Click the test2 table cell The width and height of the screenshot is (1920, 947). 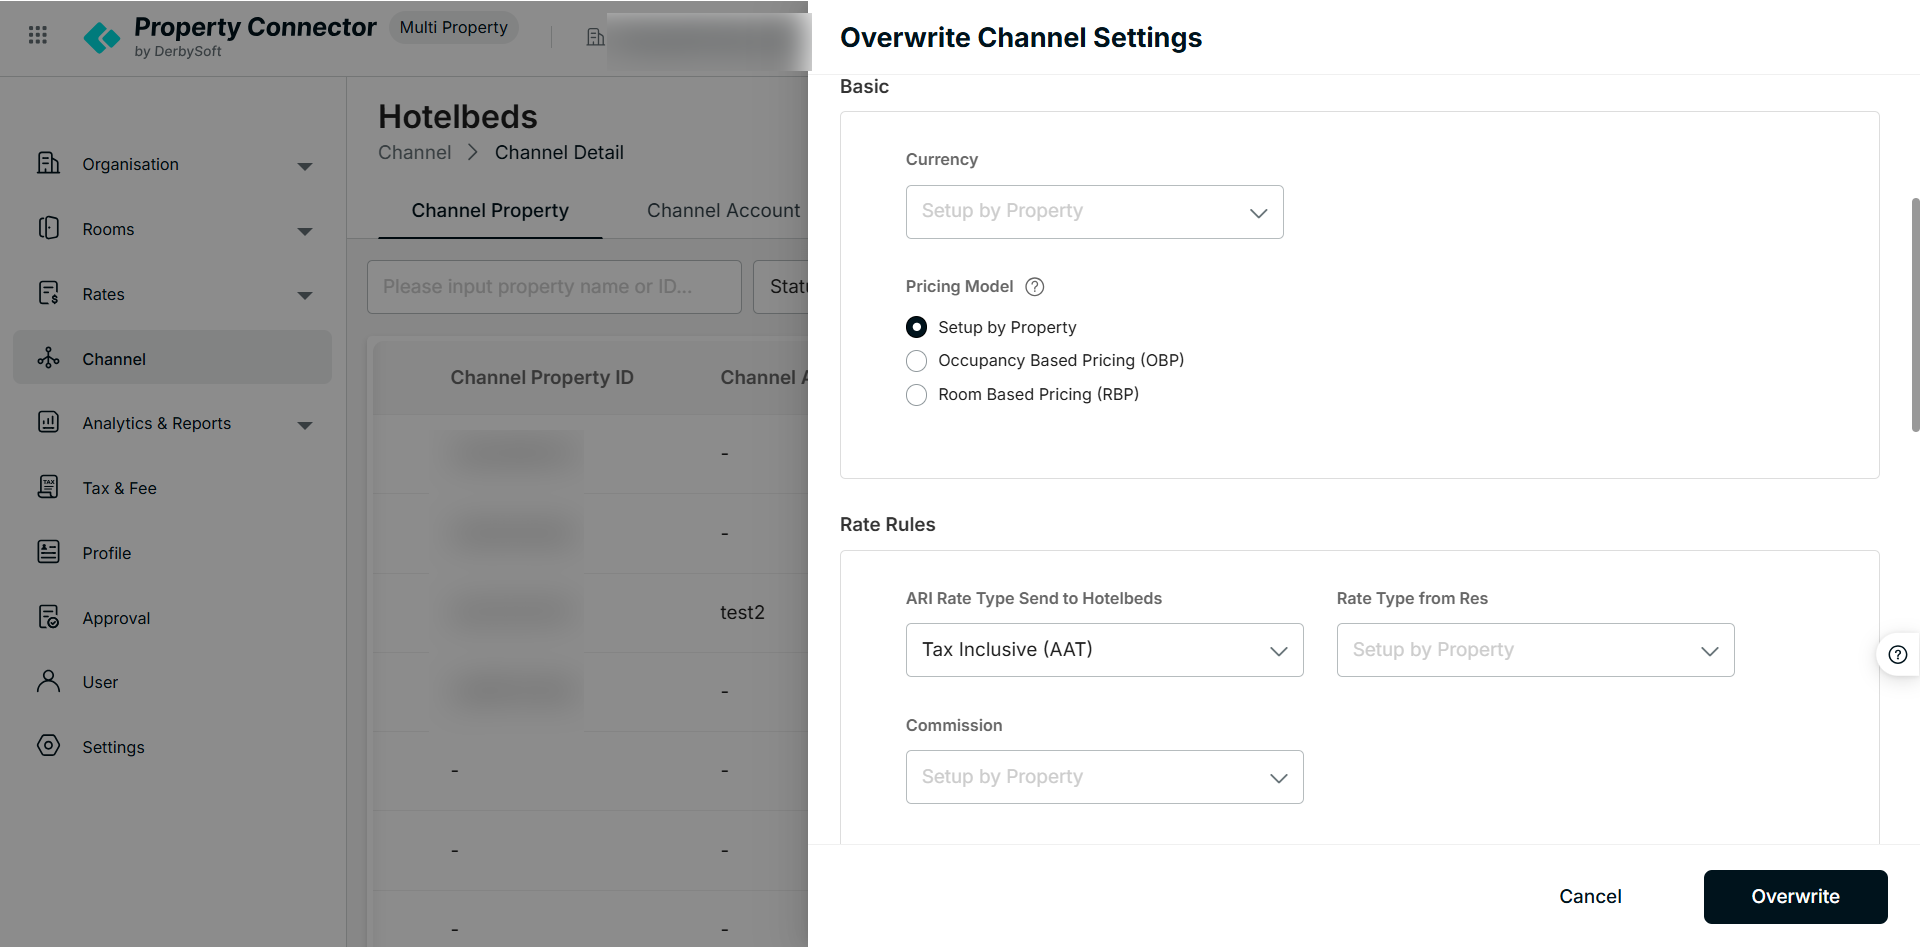742,612
